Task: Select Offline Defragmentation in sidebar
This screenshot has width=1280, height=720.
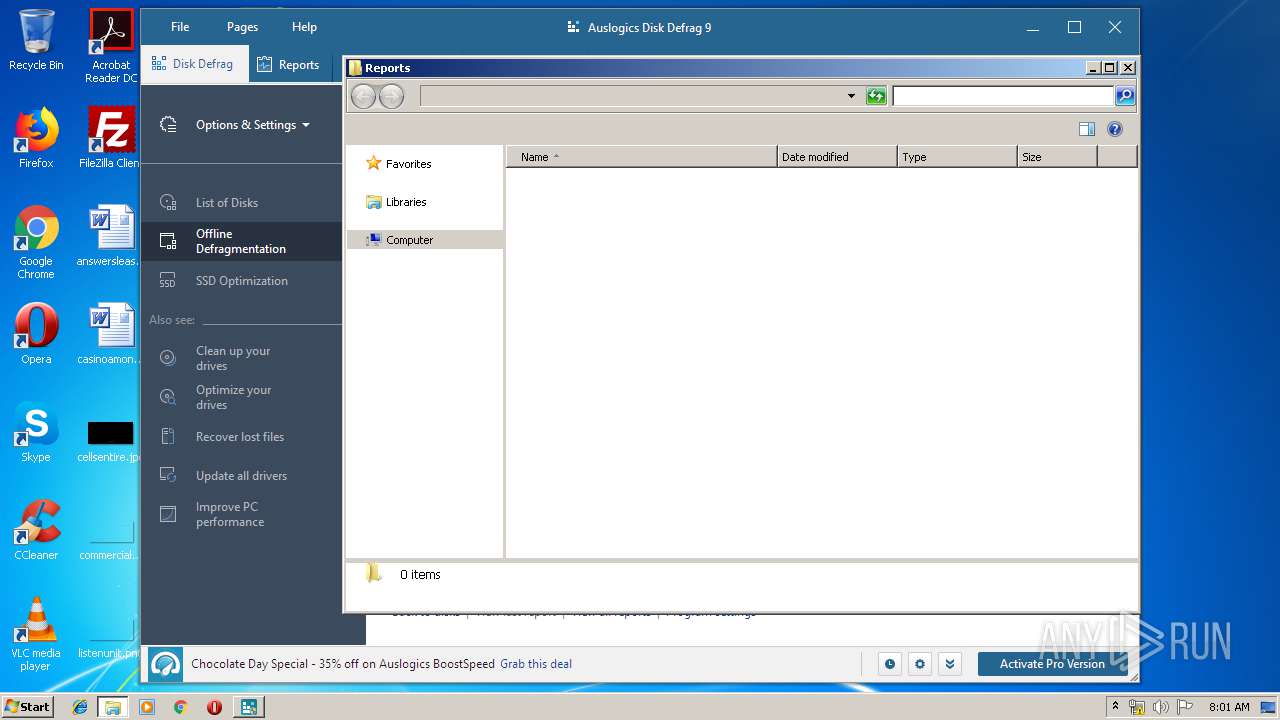Action: pyautogui.click(x=241, y=241)
